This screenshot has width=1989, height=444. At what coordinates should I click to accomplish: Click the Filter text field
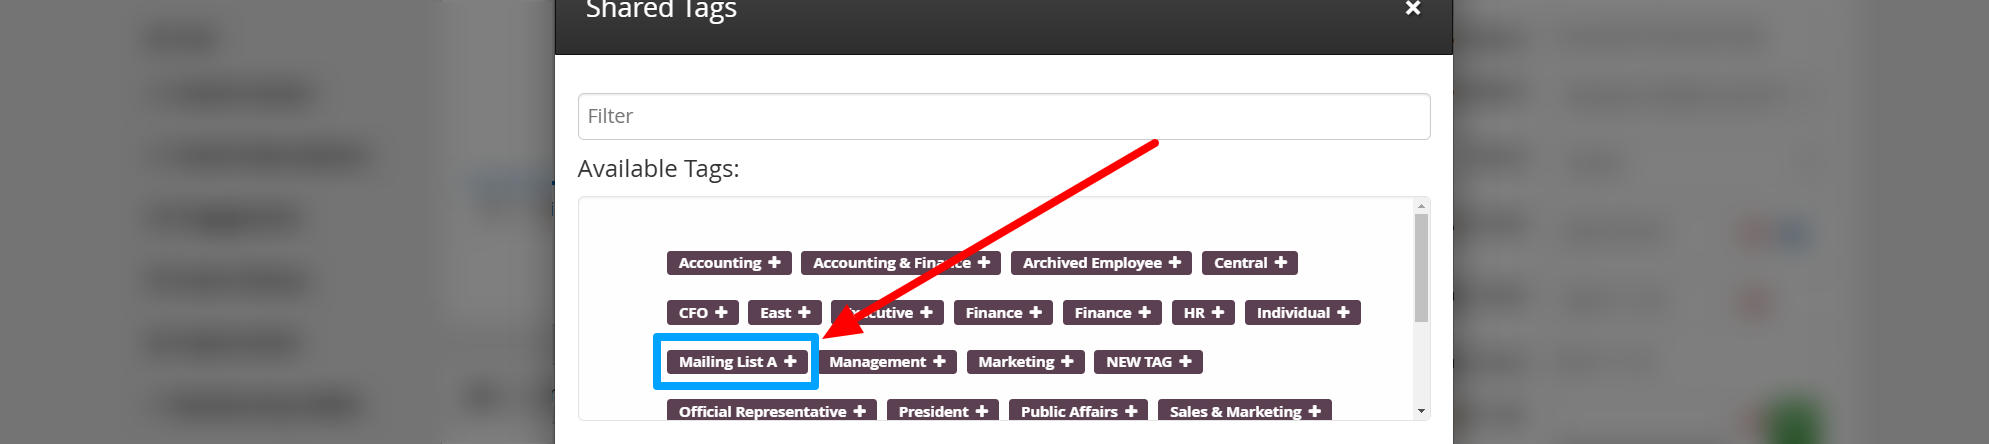pos(1004,117)
